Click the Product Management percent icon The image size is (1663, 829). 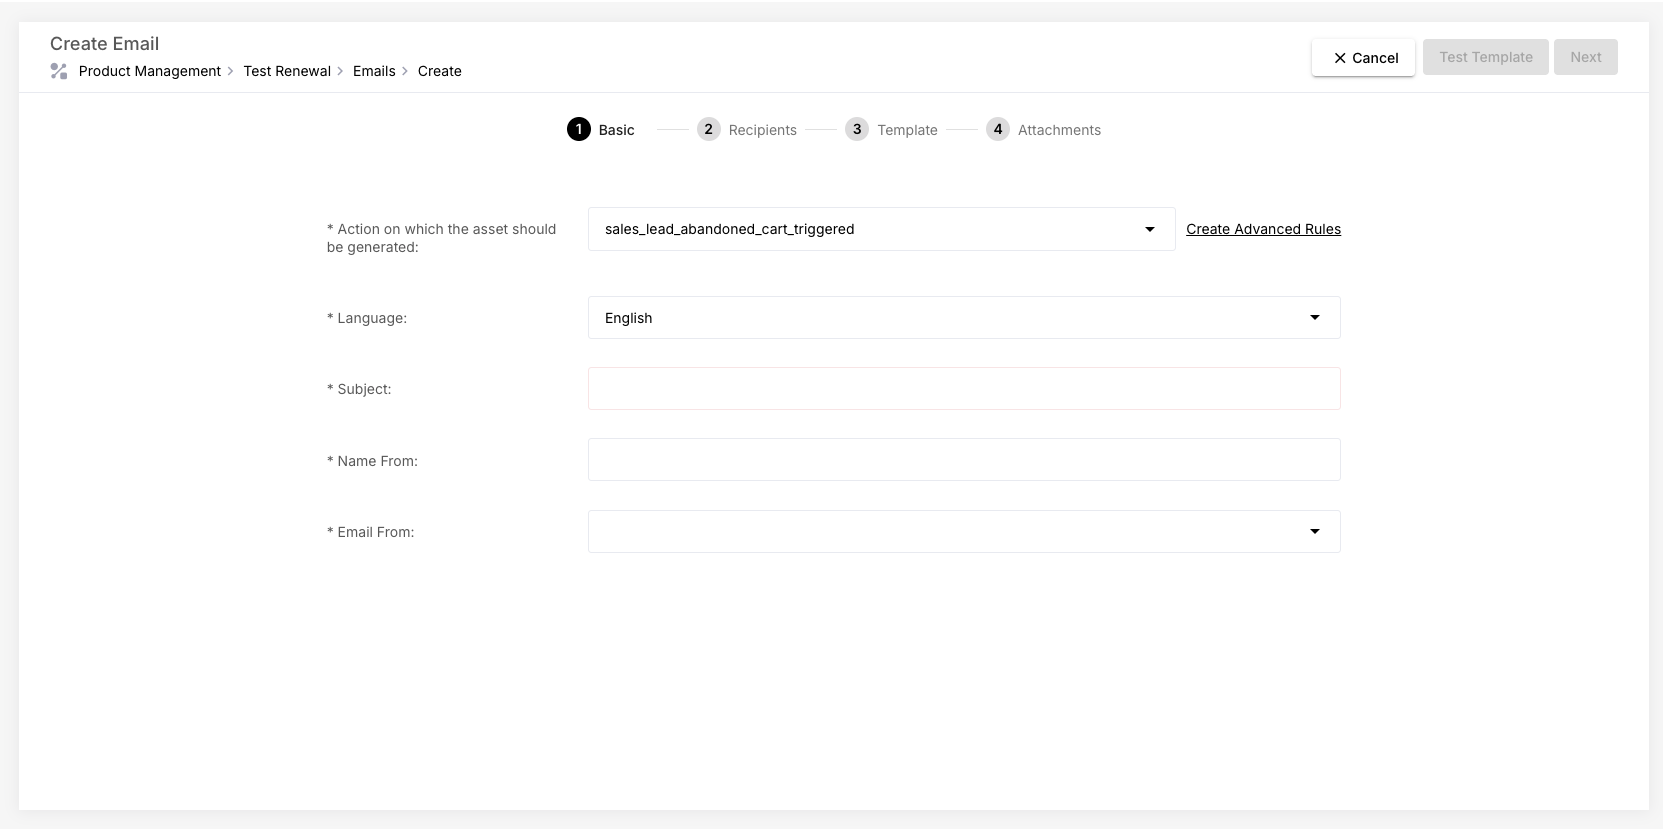click(59, 71)
